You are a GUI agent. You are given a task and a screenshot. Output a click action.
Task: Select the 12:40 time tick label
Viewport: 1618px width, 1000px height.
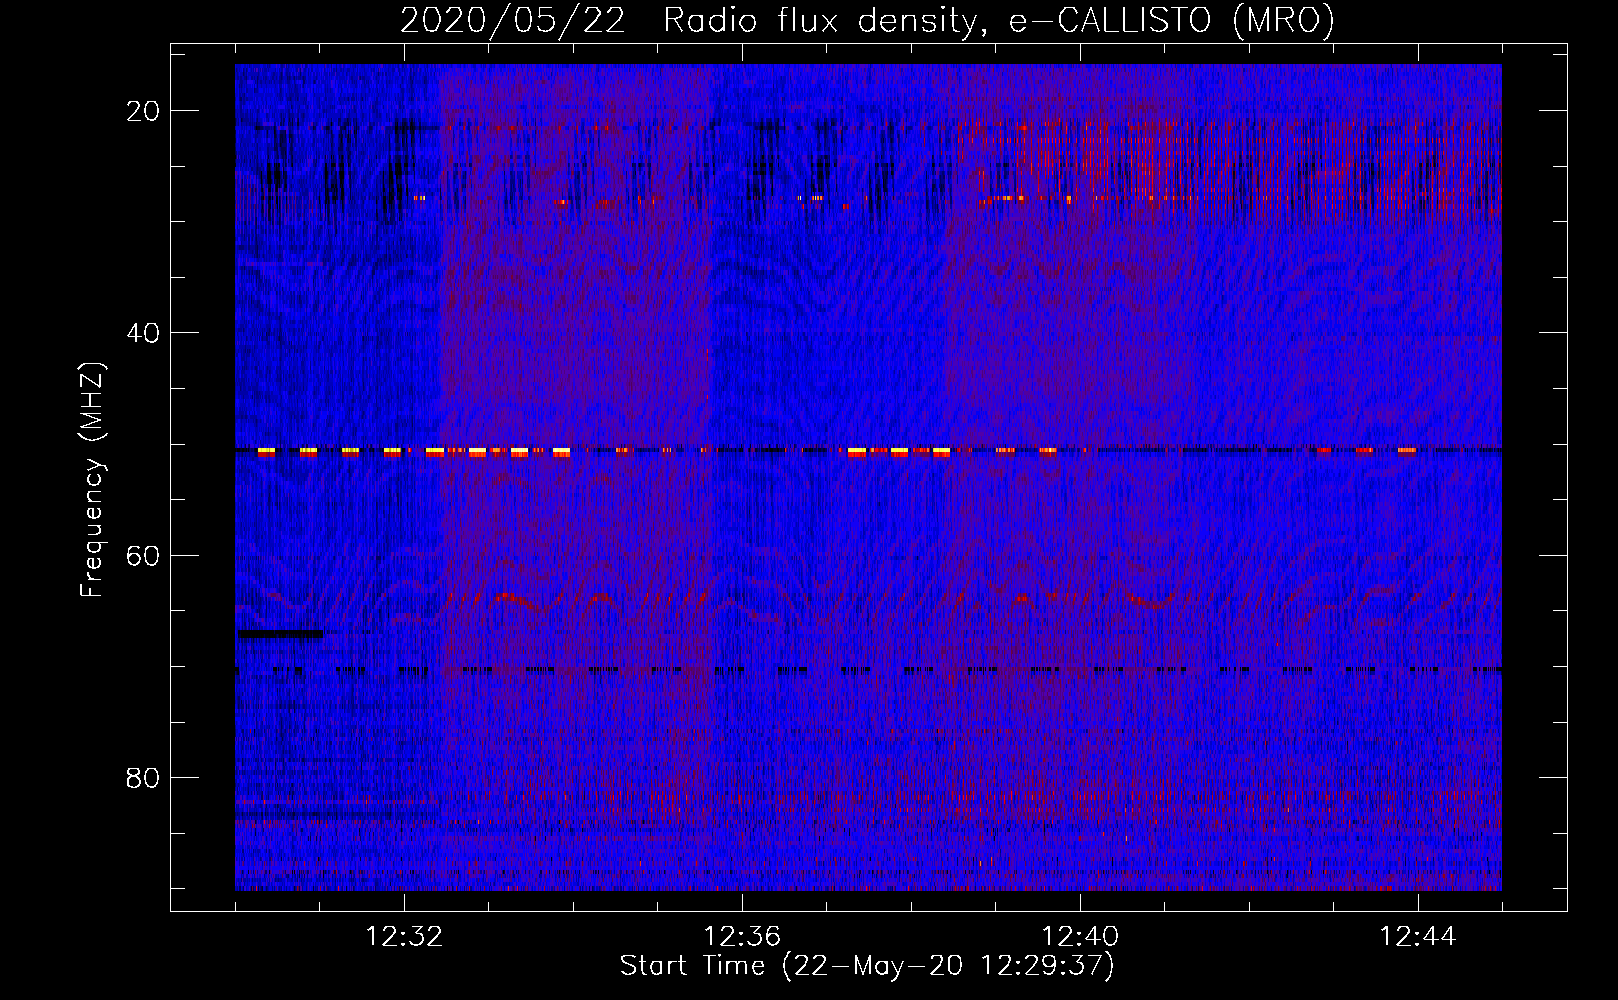point(1080,938)
